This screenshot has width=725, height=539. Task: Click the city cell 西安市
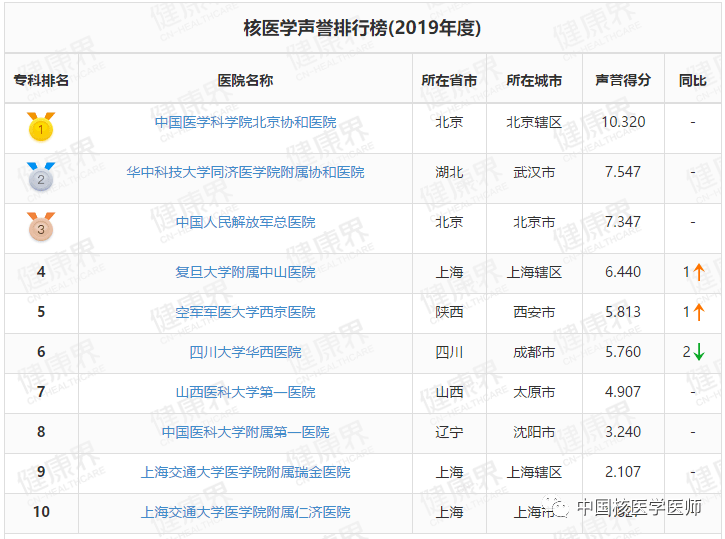tap(534, 312)
